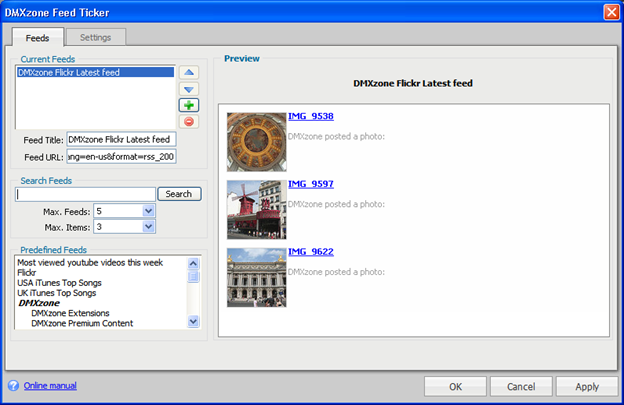Remove feed with red minus icon
Image resolution: width=624 pixels, height=405 pixels.
pyautogui.click(x=189, y=121)
